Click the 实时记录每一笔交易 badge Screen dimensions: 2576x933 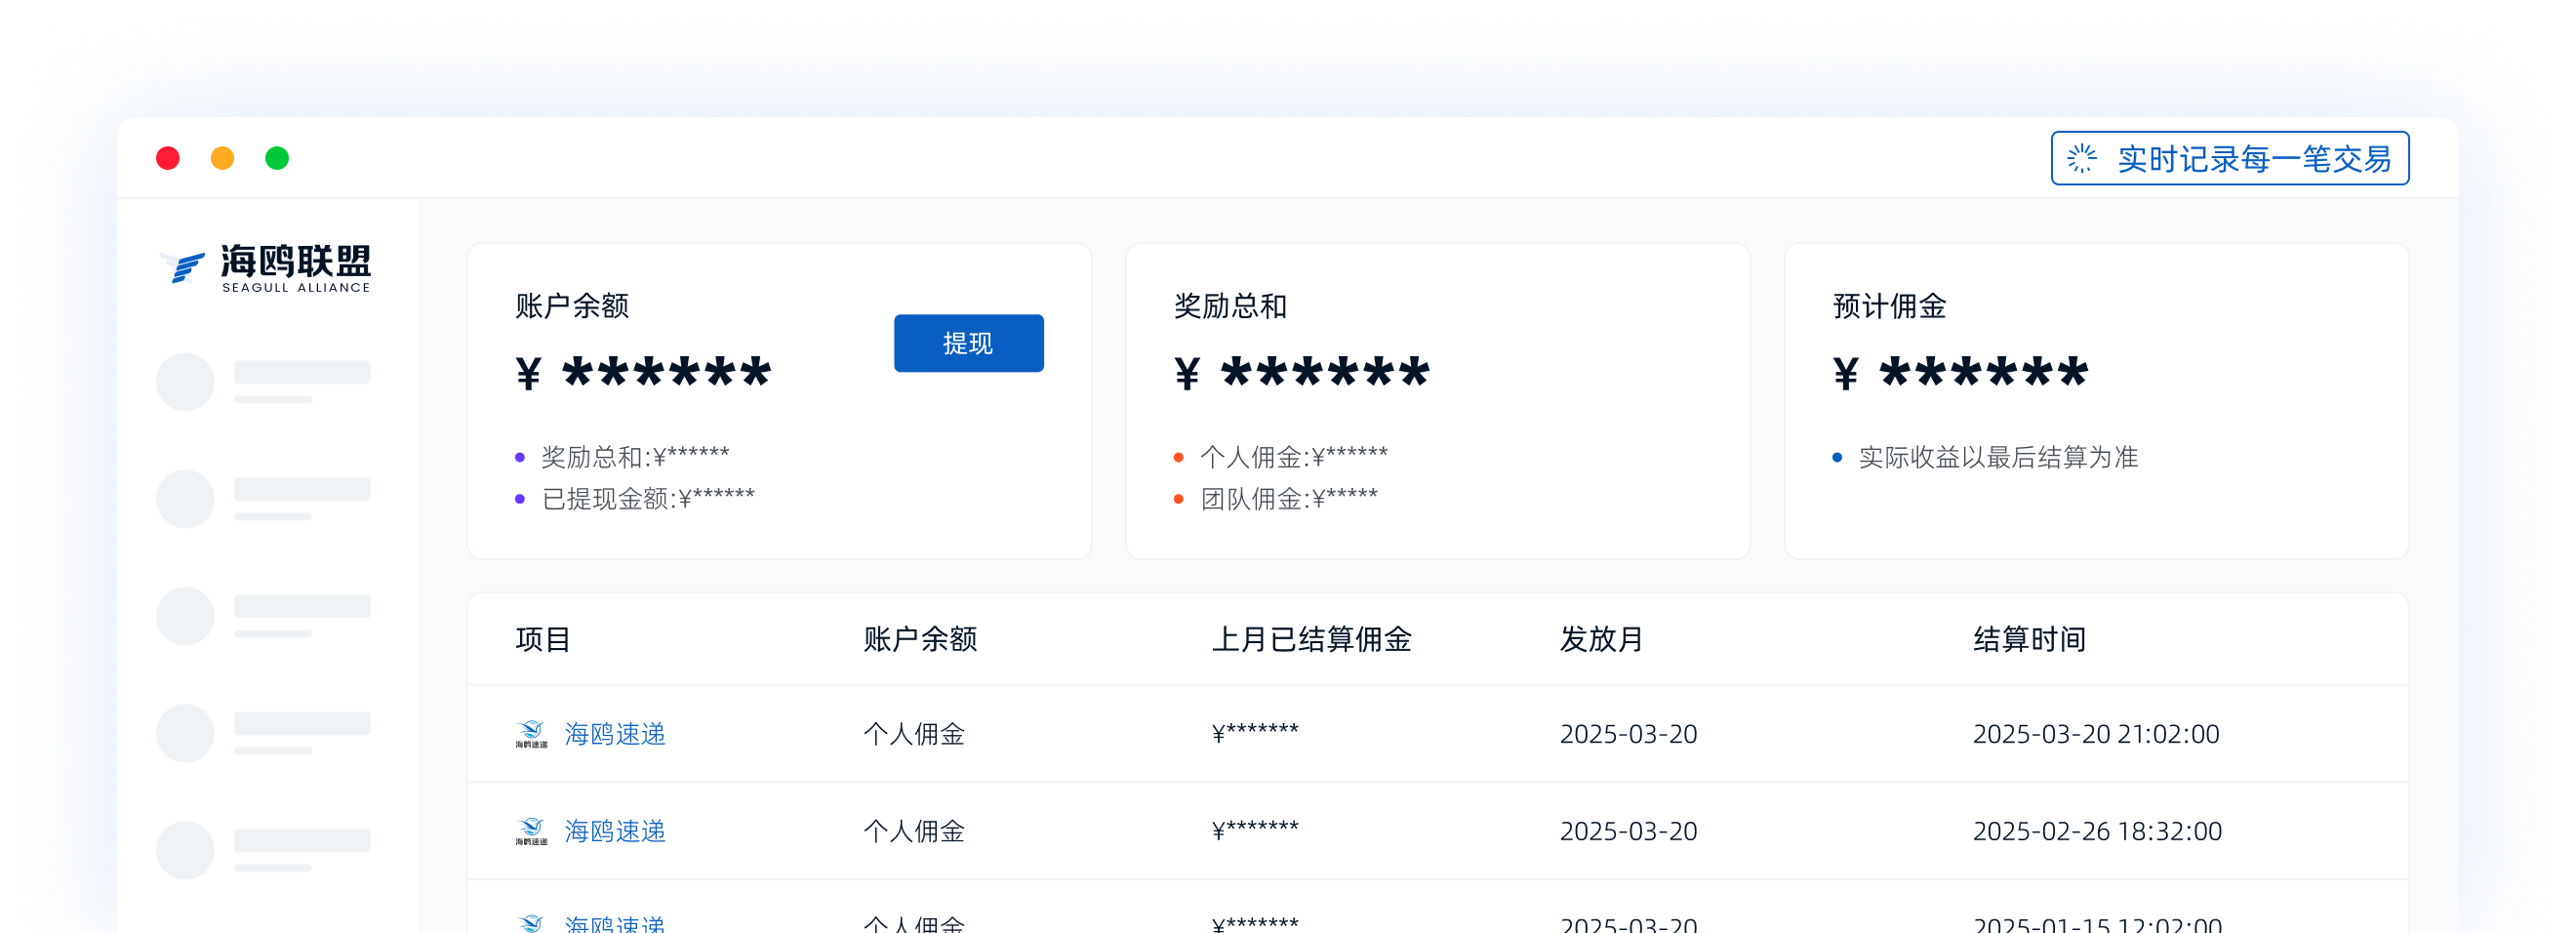(x=2229, y=158)
